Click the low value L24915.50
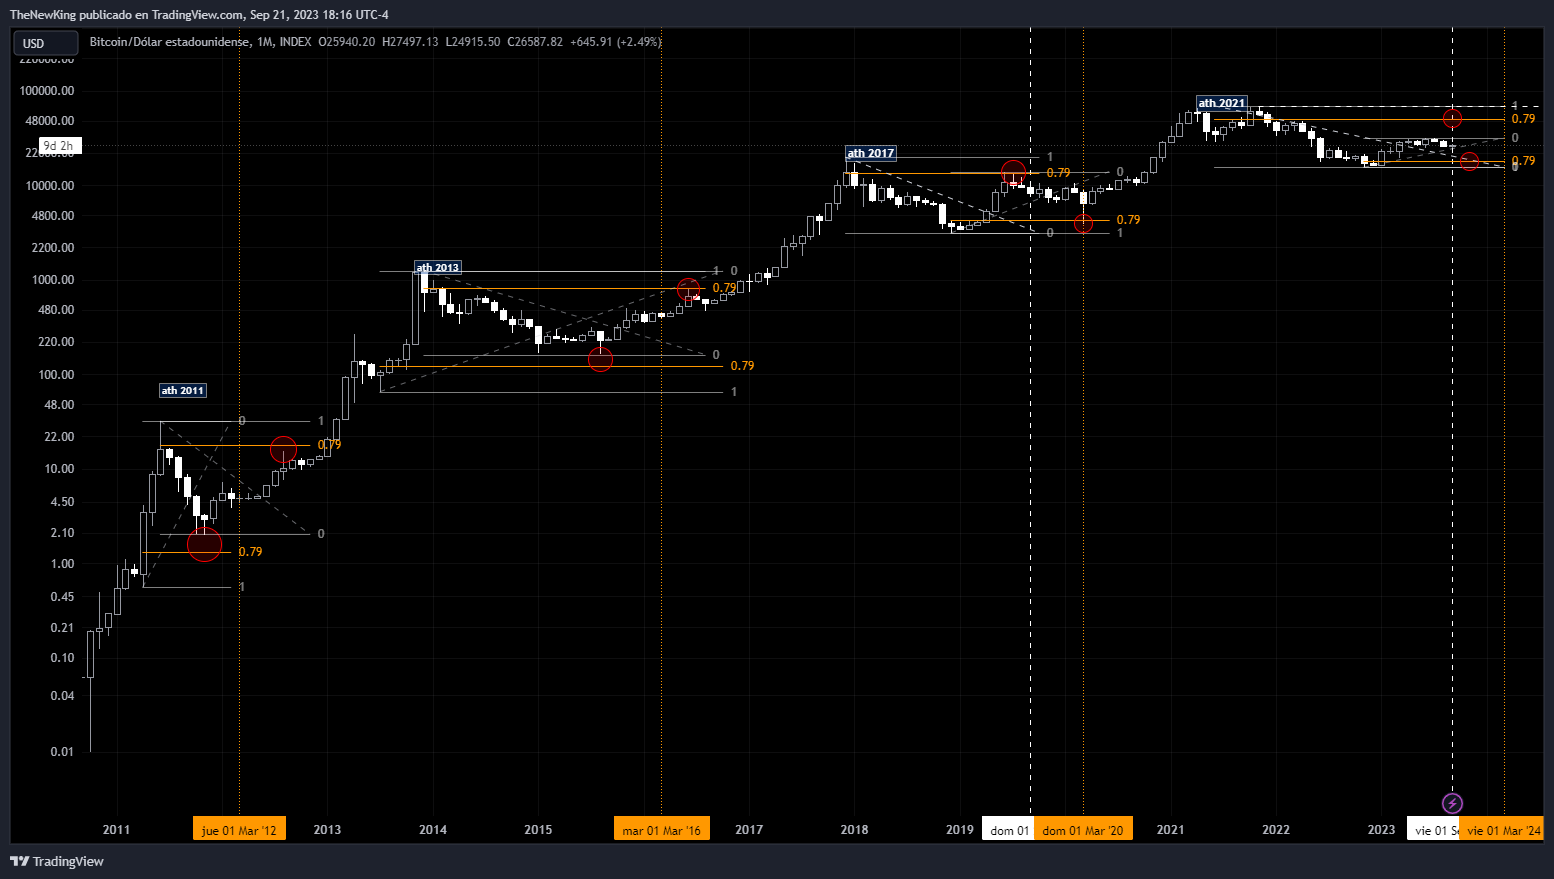This screenshot has height=879, width=1554. pos(473,42)
